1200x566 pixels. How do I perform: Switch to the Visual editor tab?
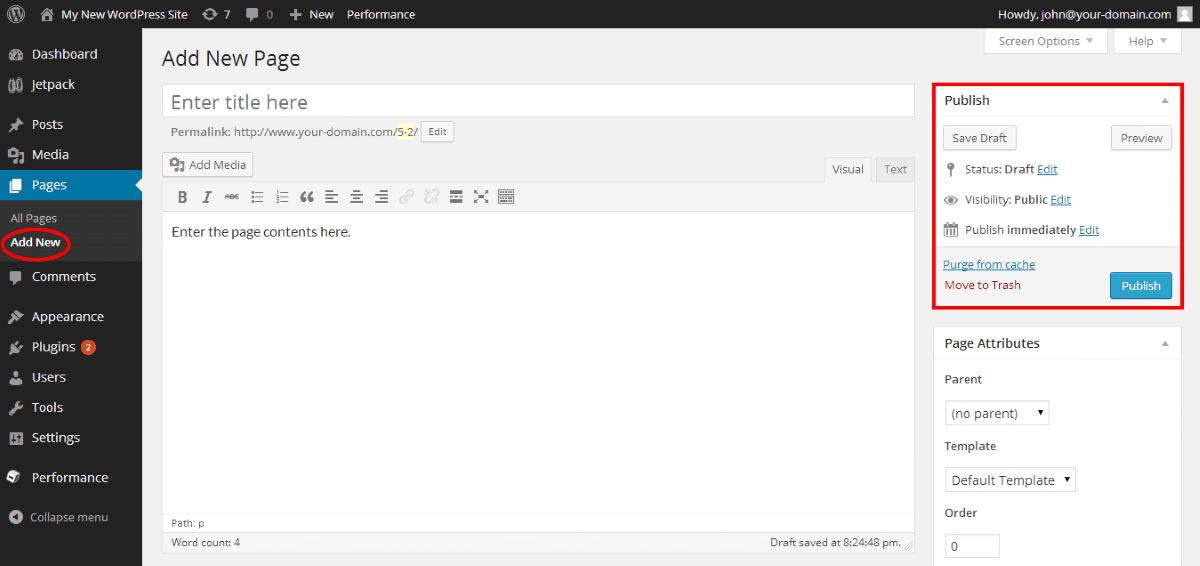(847, 169)
